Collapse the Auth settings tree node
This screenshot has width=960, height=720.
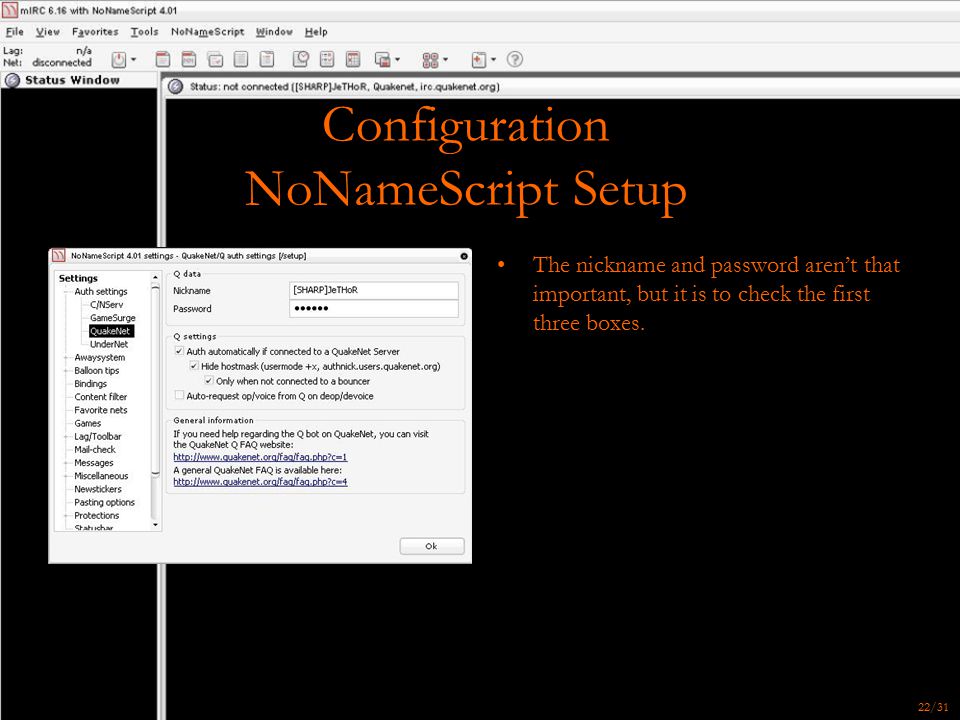pyautogui.click(x=67, y=291)
